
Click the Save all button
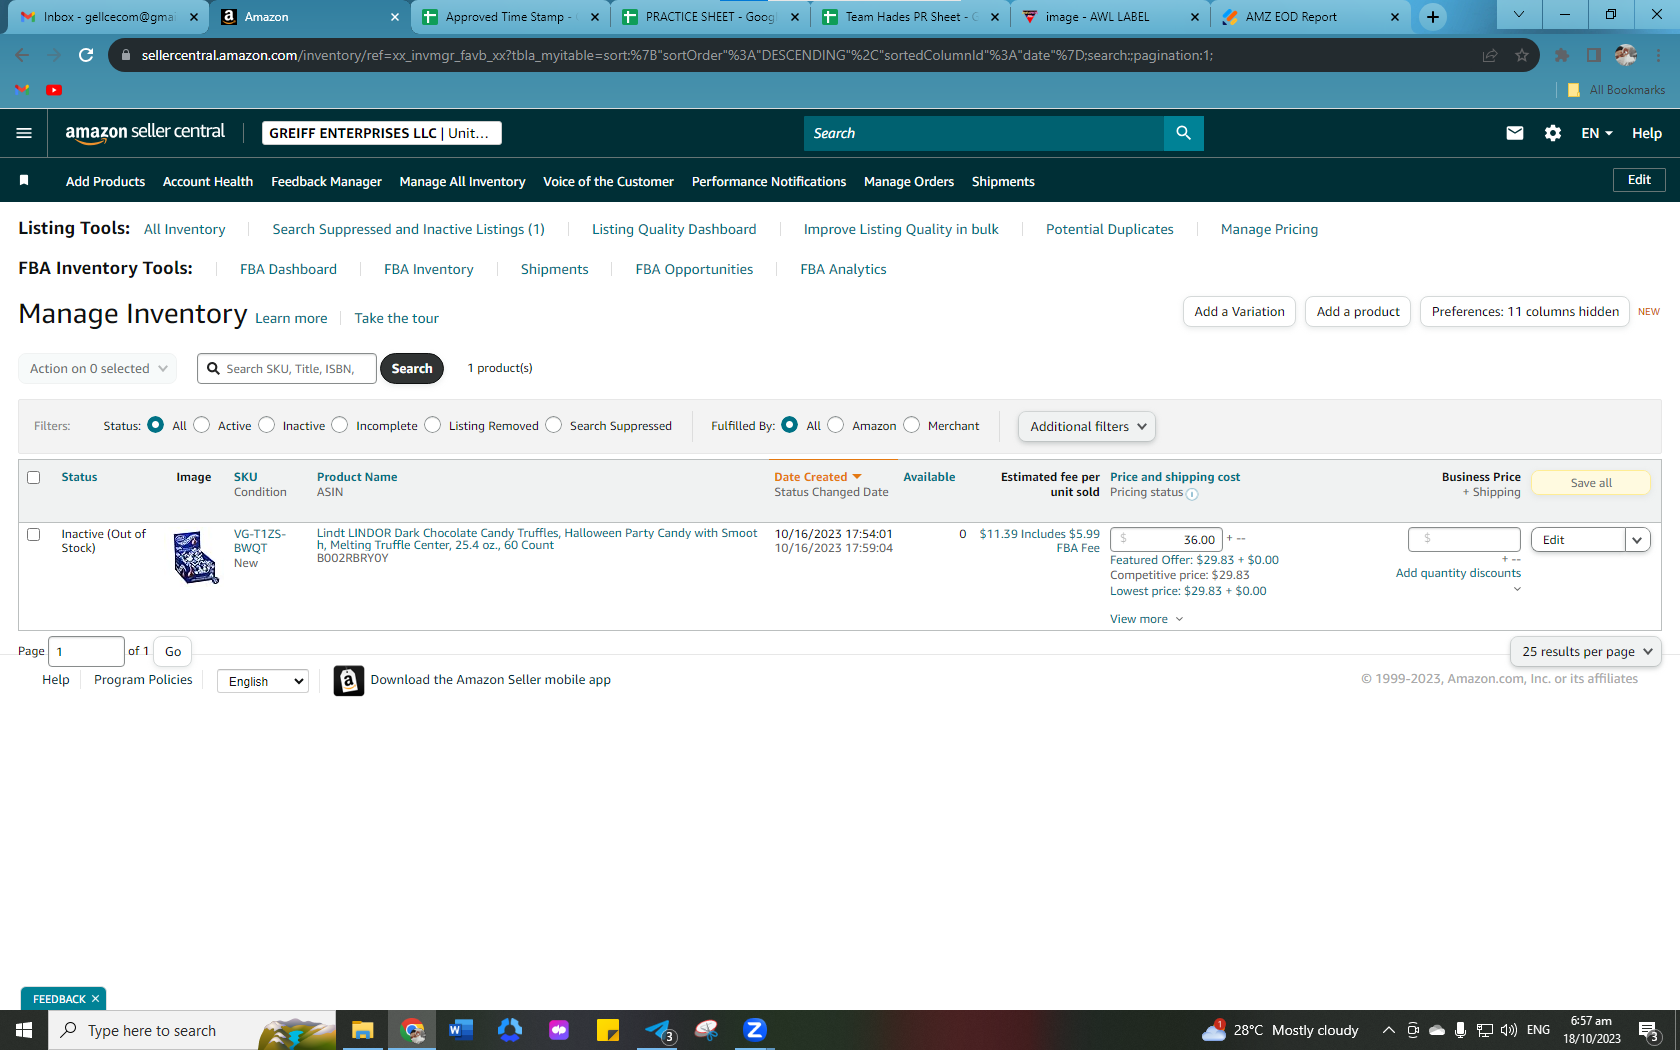(1591, 483)
